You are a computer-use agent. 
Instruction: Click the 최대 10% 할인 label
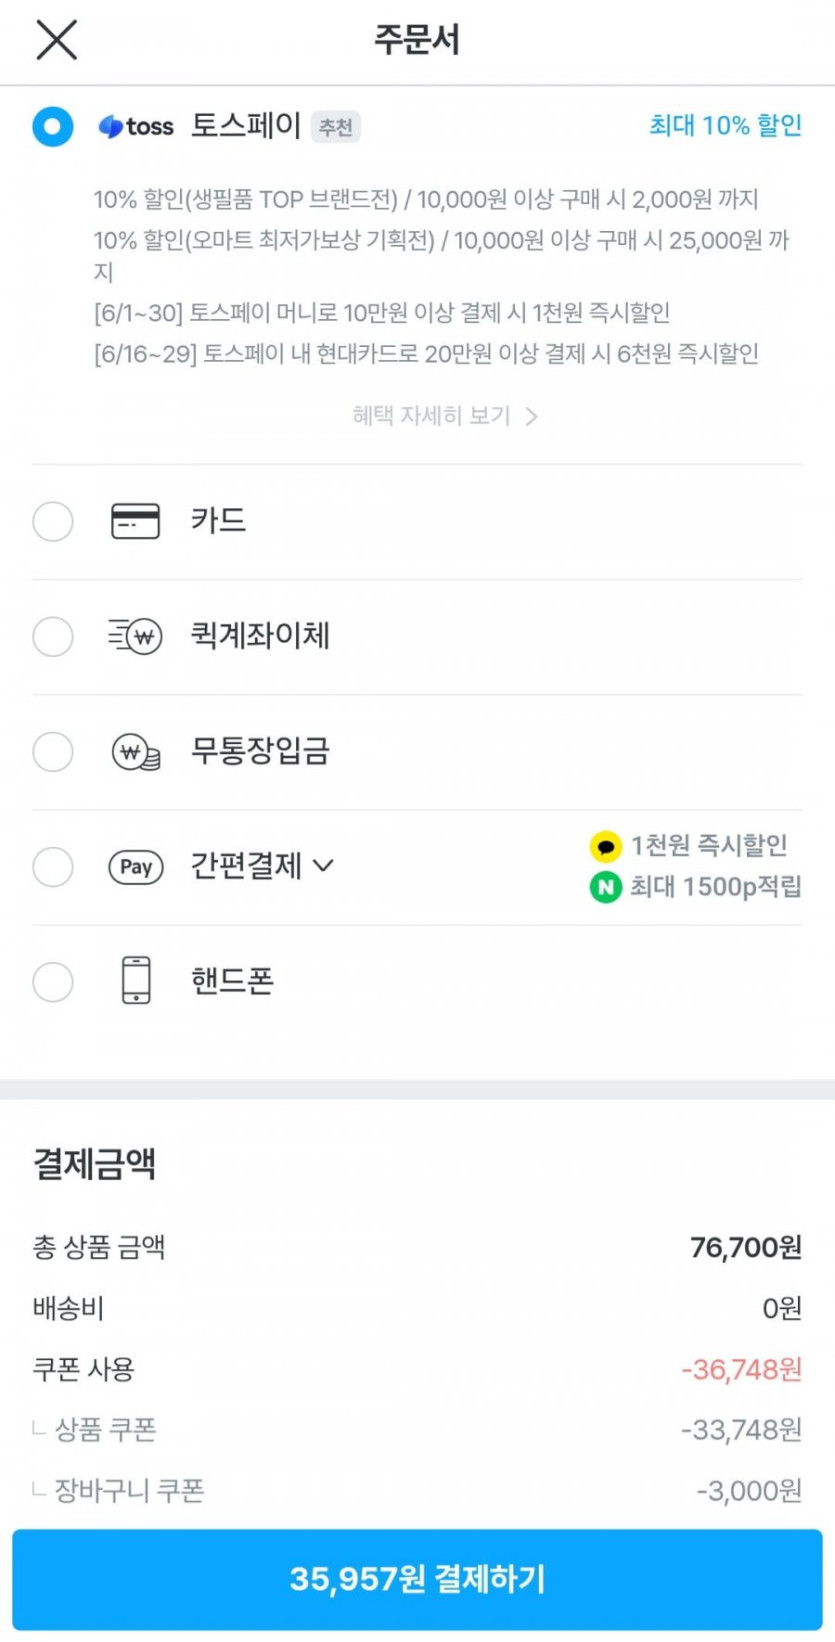(x=725, y=126)
